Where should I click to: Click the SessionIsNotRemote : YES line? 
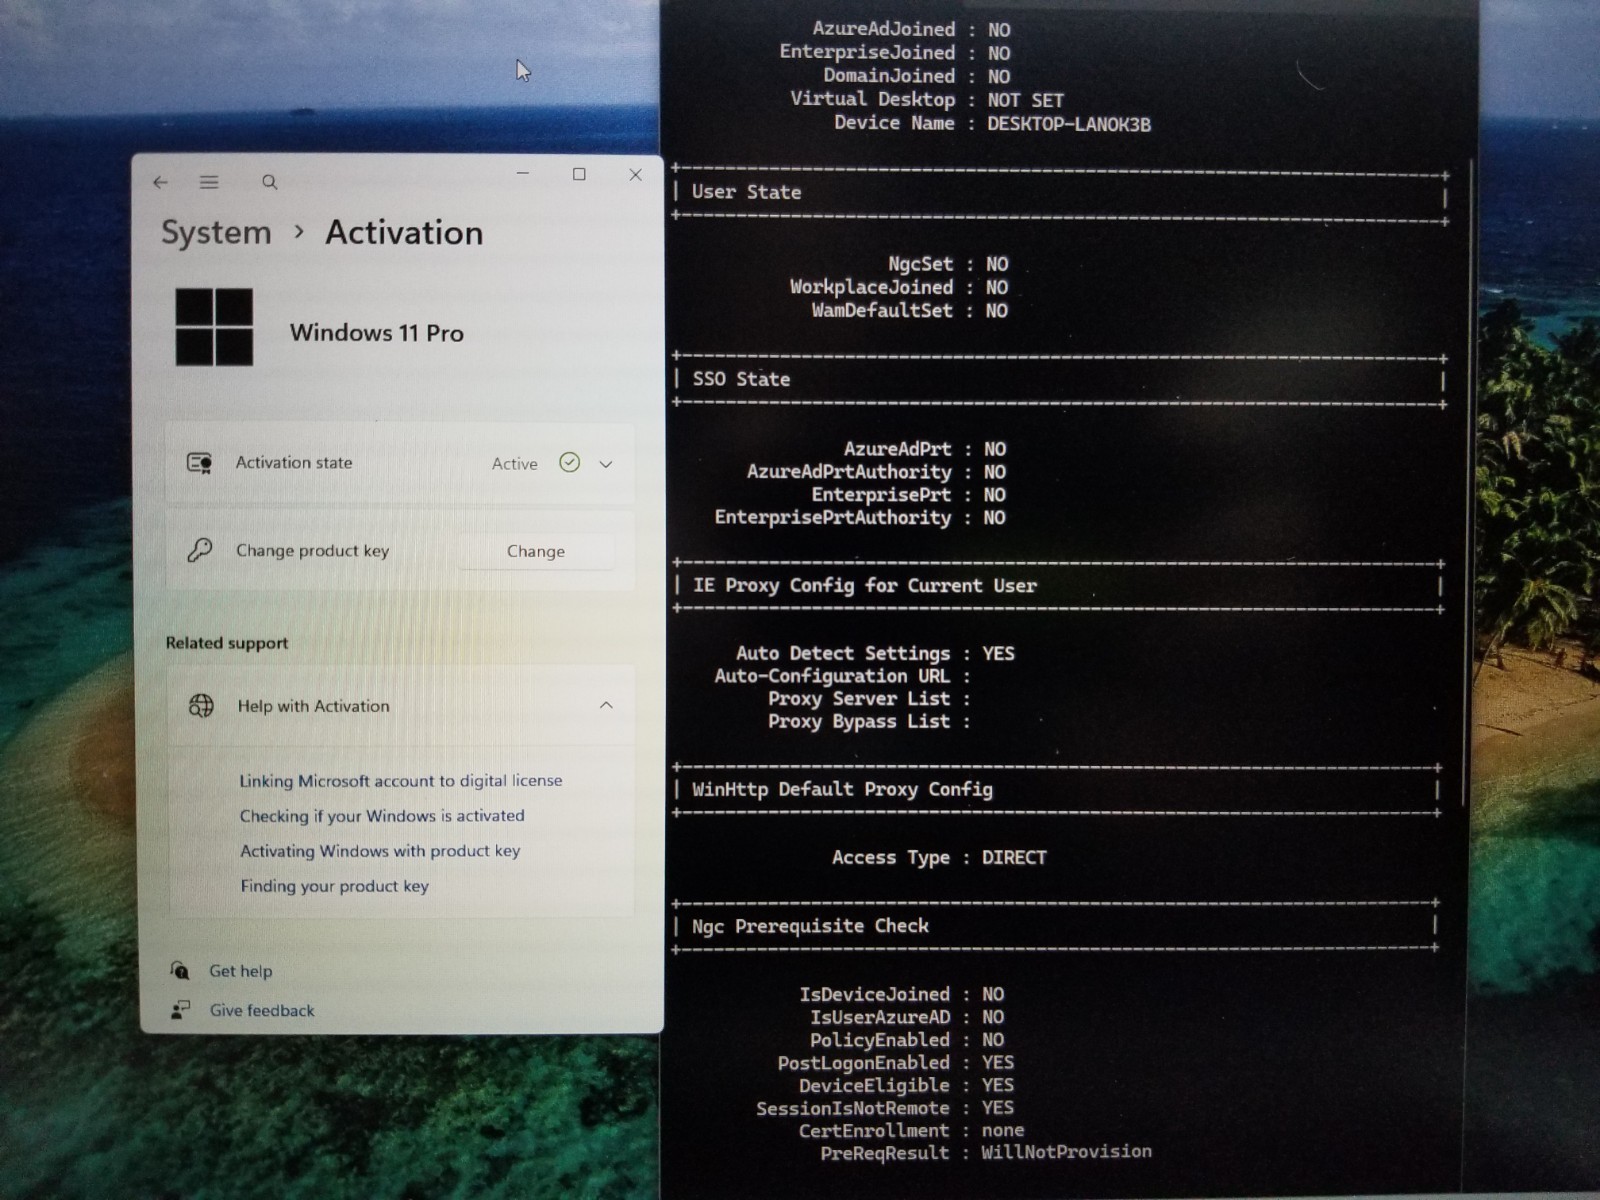click(885, 1108)
